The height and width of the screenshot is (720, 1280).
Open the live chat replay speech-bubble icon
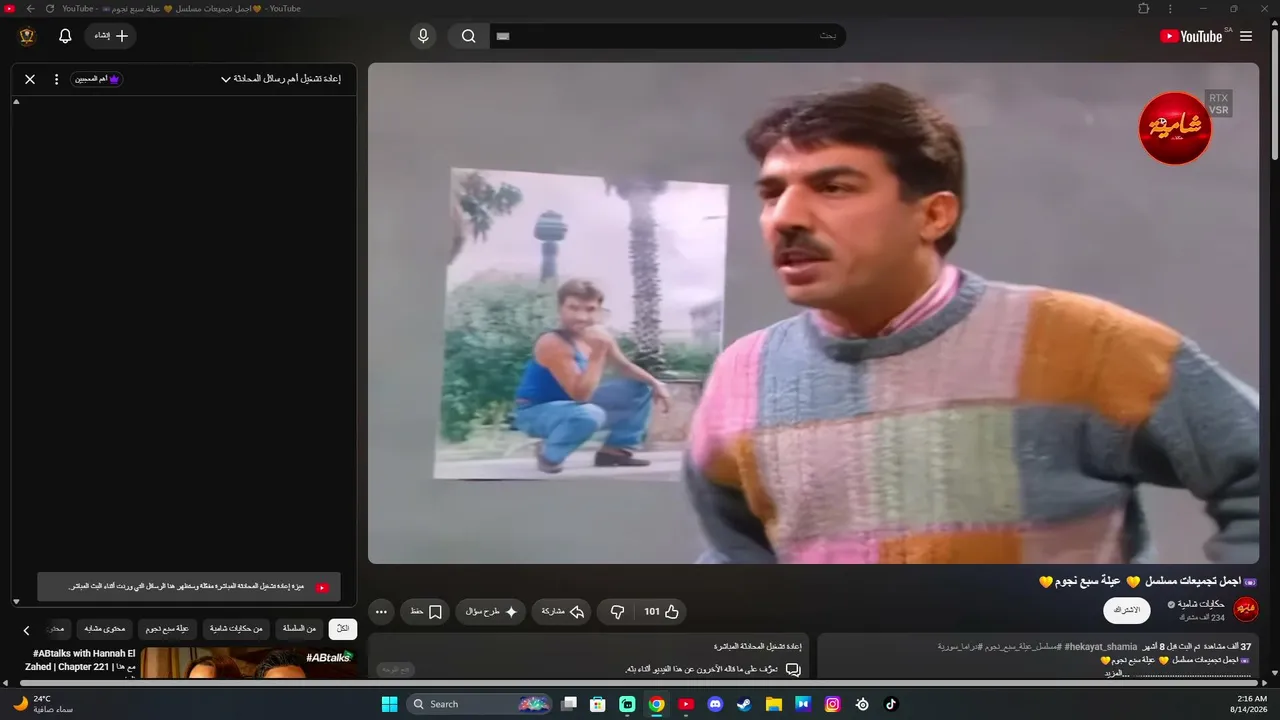tap(793, 669)
